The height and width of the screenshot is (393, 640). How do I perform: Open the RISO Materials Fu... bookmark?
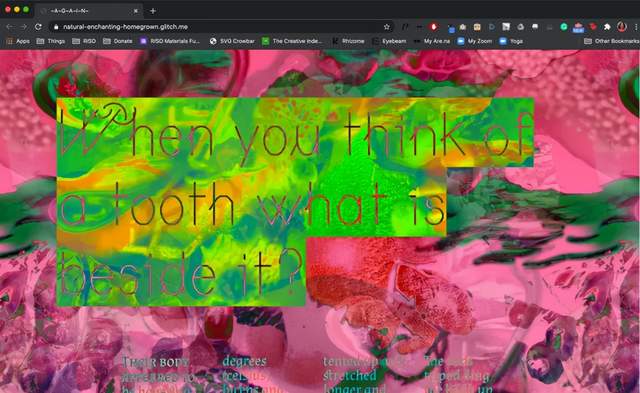(x=170, y=41)
